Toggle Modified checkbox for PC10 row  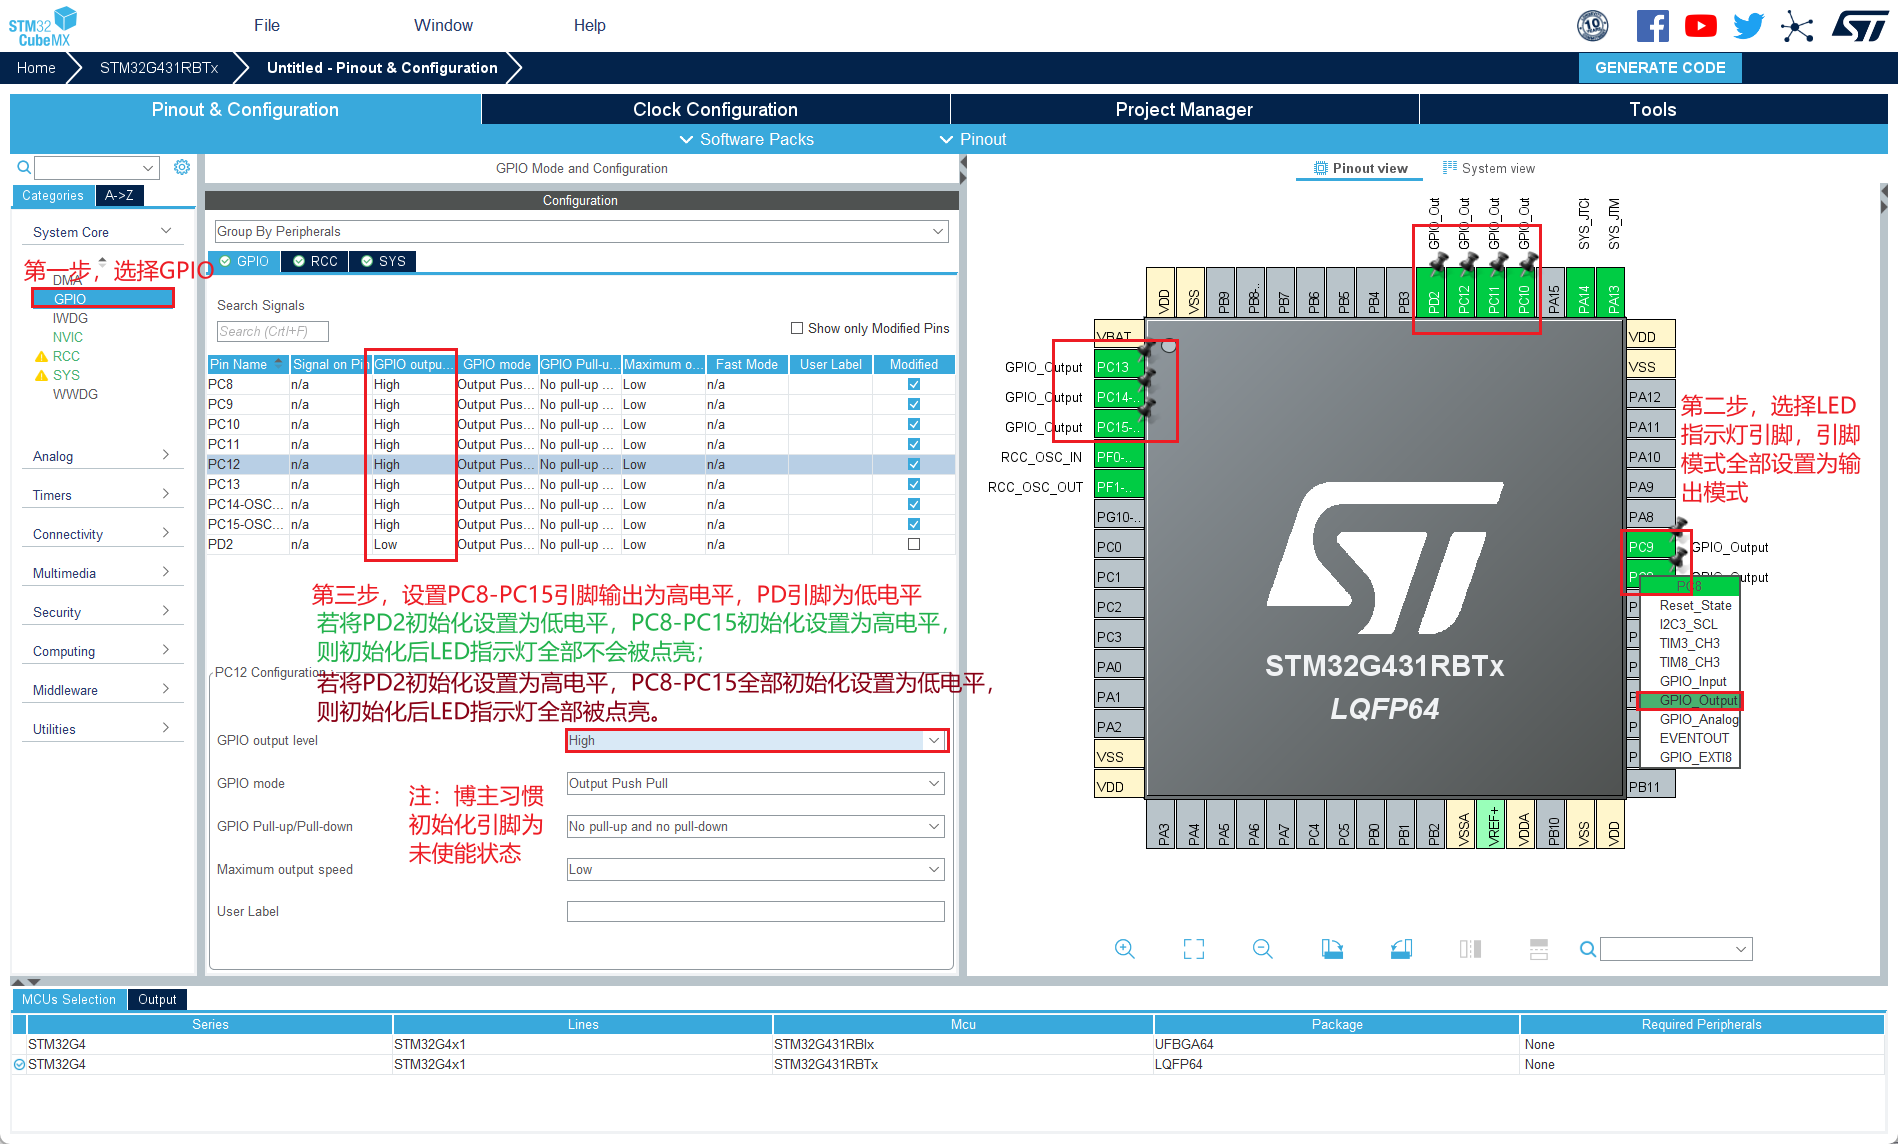click(x=914, y=424)
